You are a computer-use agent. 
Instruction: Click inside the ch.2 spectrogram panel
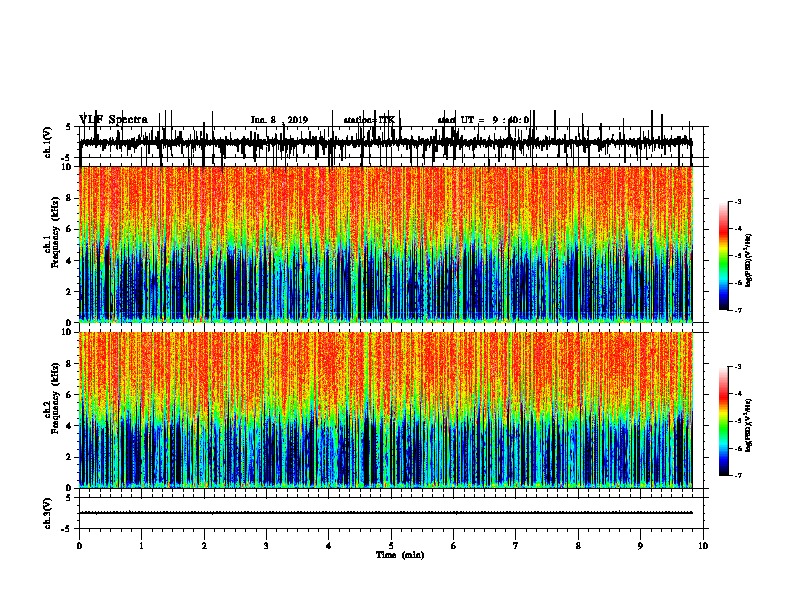click(x=385, y=410)
